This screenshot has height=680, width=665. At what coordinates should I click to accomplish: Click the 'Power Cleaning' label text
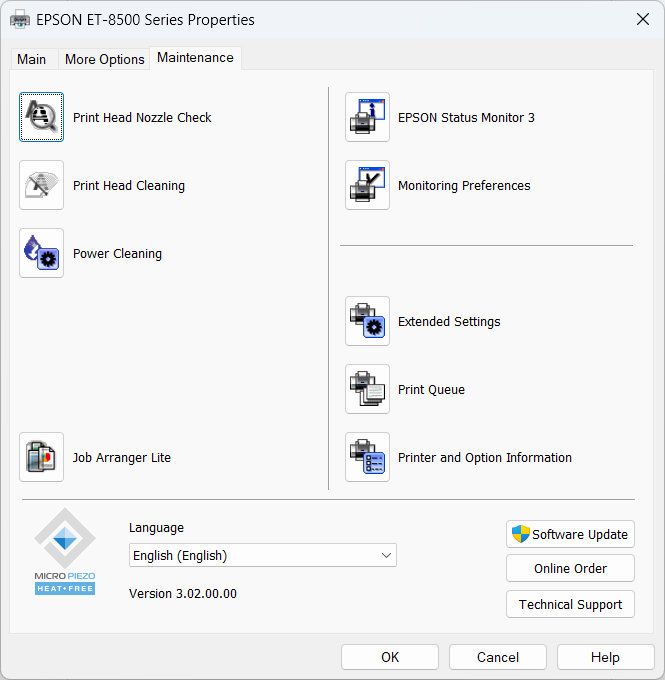pos(117,254)
